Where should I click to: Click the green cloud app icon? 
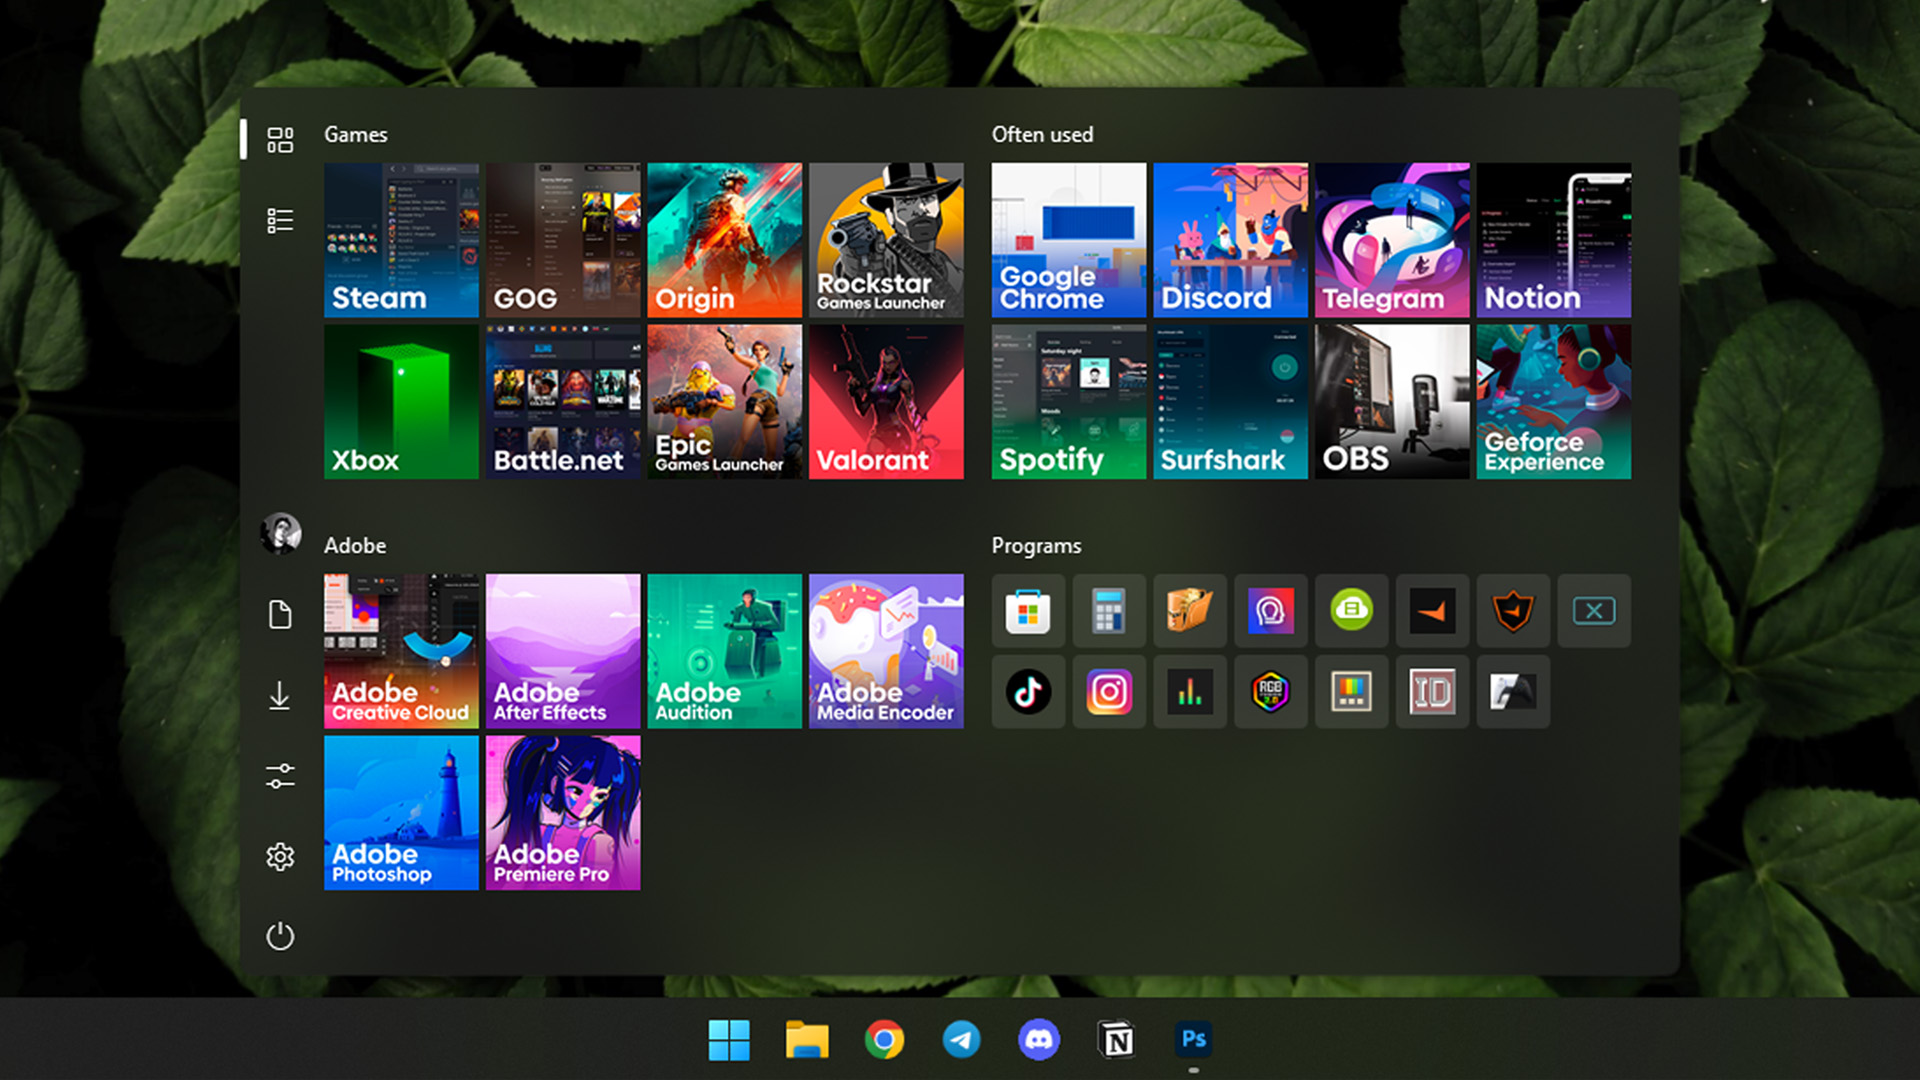pyautogui.click(x=1351, y=611)
